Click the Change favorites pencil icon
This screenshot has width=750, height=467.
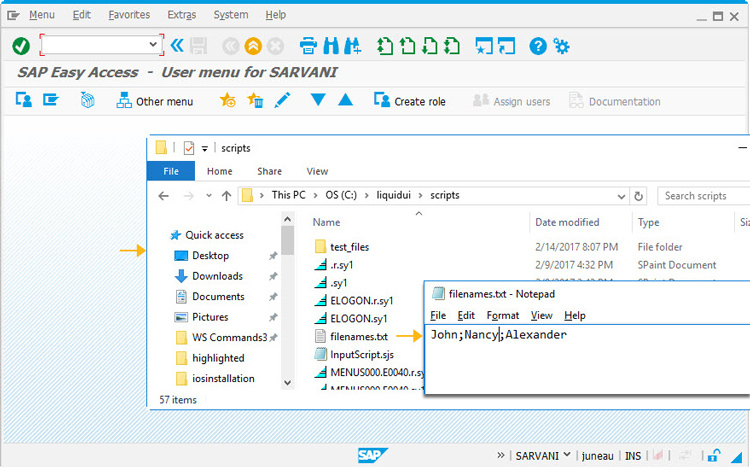click(x=282, y=100)
